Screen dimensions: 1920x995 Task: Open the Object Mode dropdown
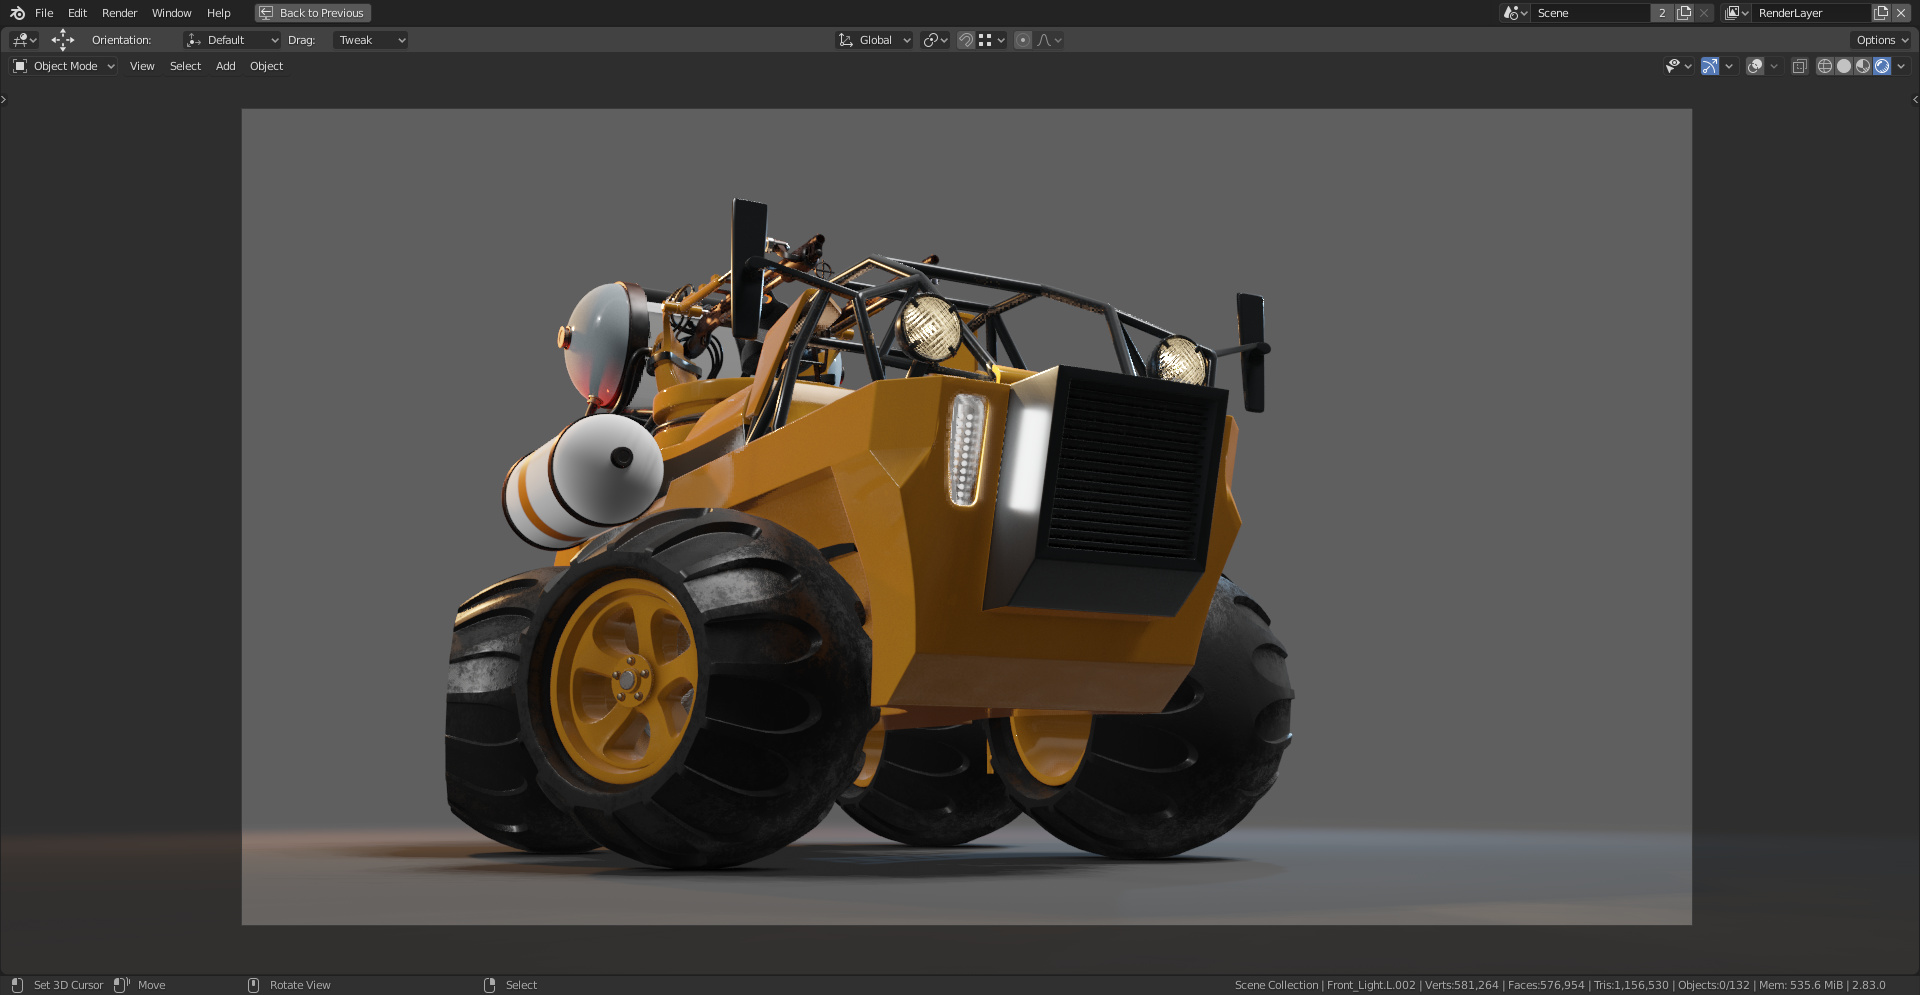point(64,66)
